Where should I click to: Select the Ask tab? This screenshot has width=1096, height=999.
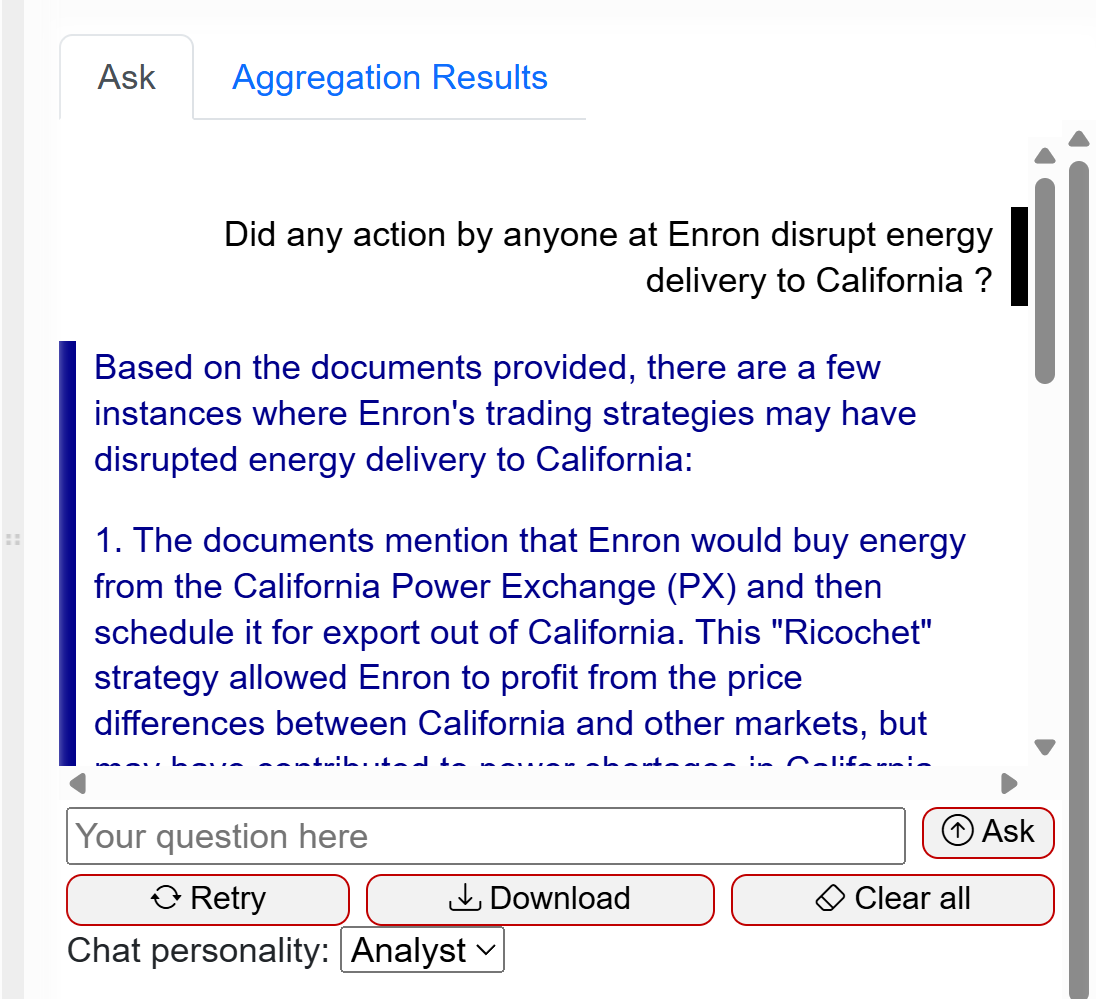pos(127,78)
